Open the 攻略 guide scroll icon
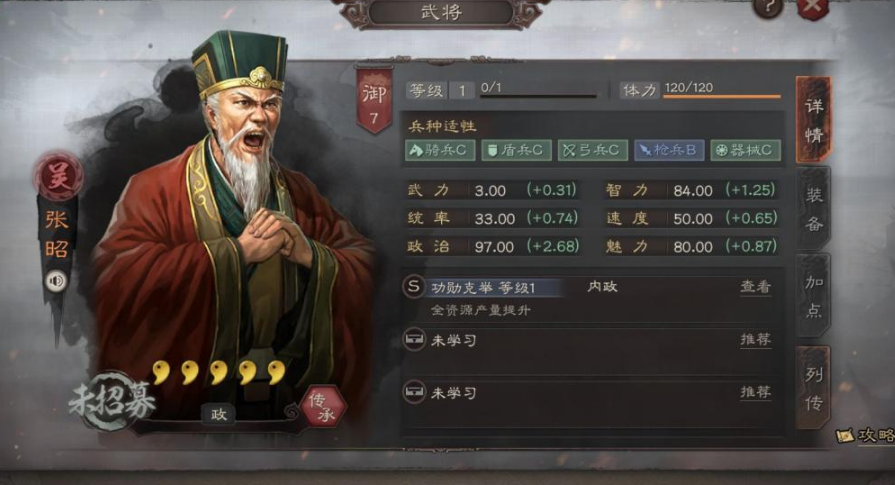This screenshot has width=895, height=485. 845,435
